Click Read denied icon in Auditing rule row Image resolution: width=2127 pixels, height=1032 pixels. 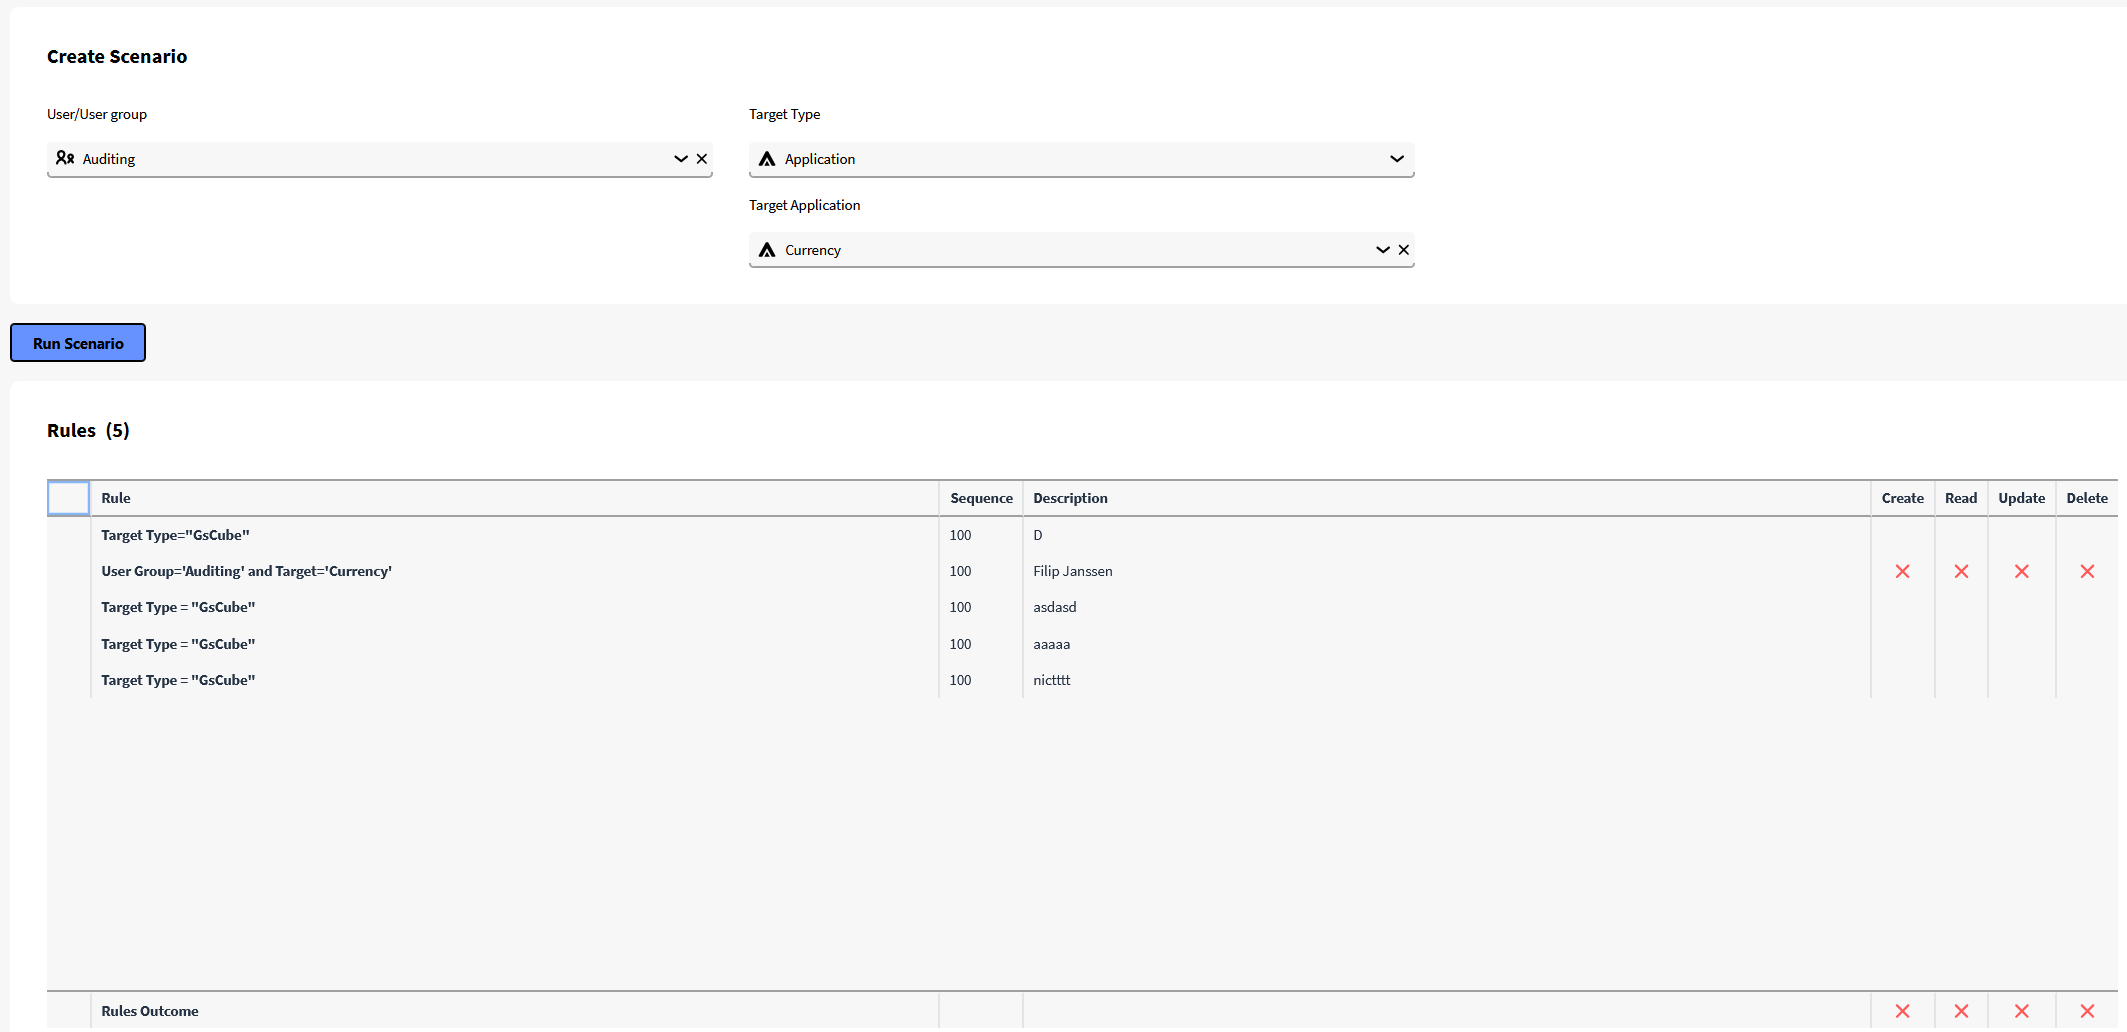[1961, 572]
